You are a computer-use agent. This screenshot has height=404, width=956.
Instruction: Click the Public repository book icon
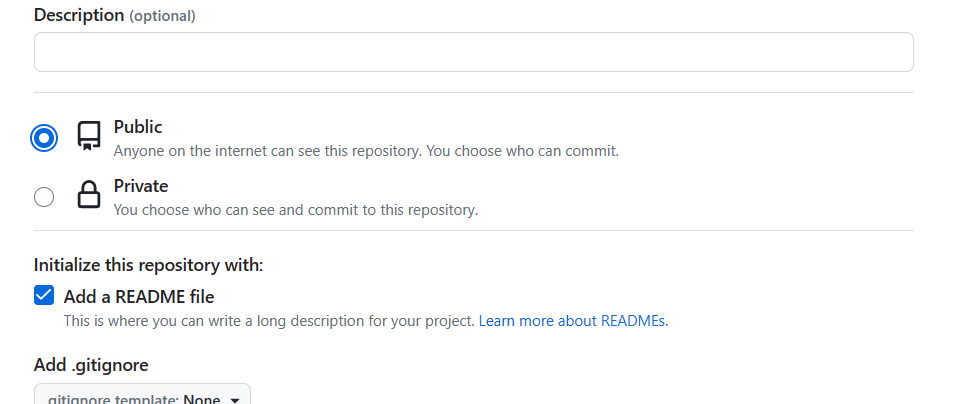(89, 137)
